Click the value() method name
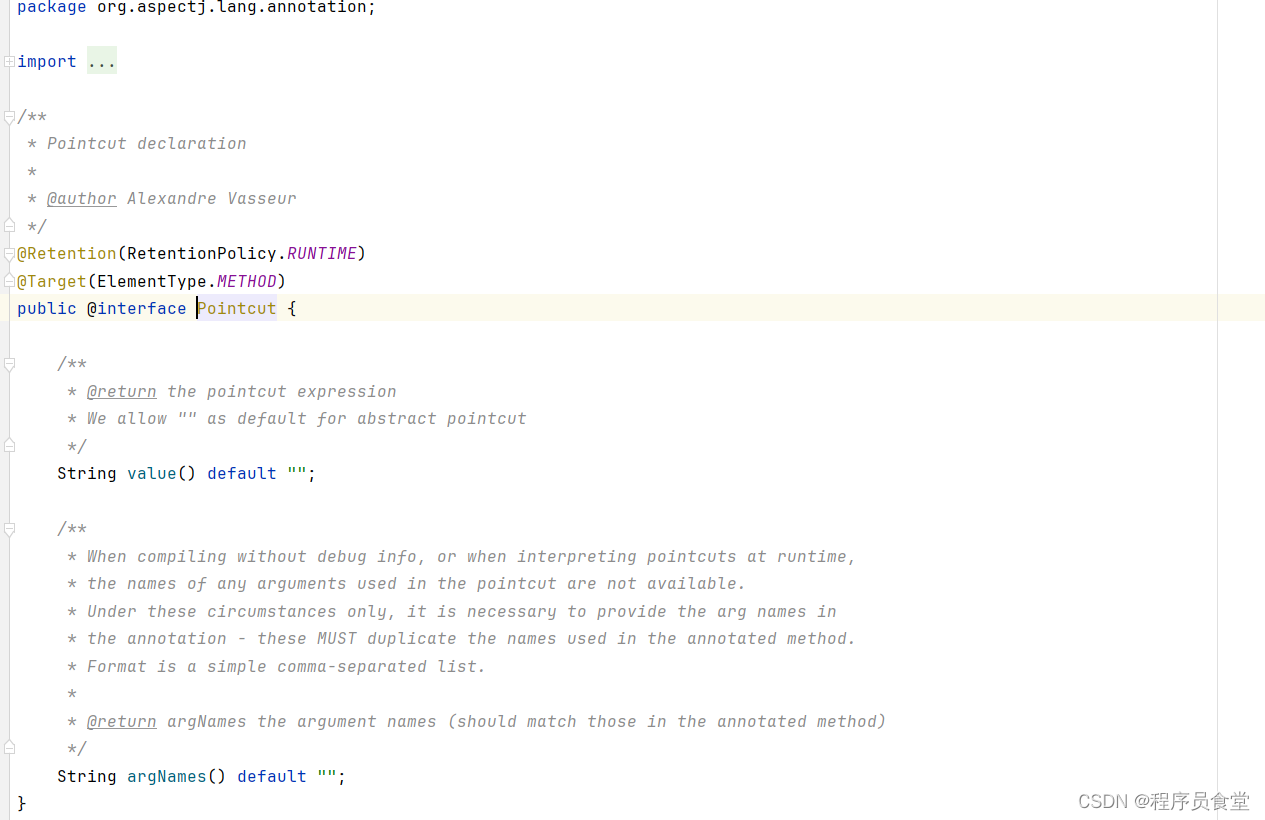The image size is (1265, 820). click(152, 473)
